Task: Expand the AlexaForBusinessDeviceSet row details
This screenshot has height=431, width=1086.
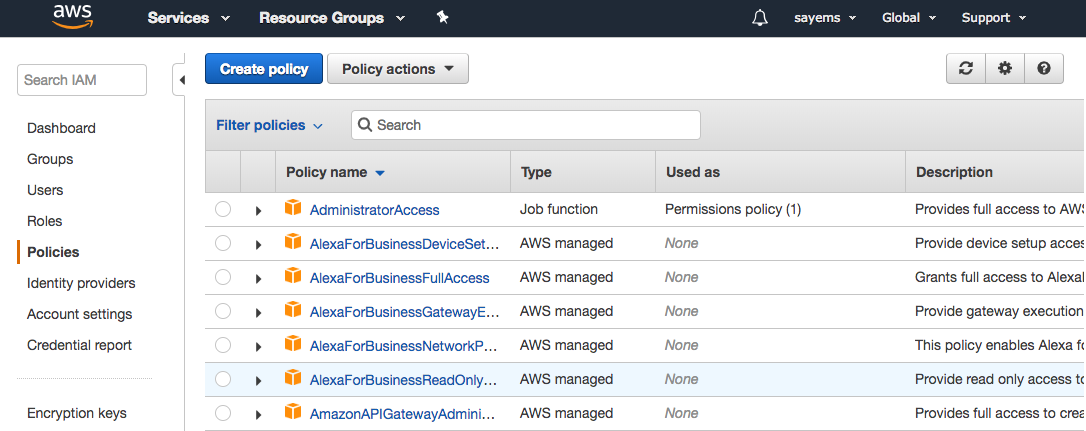Action: point(258,245)
